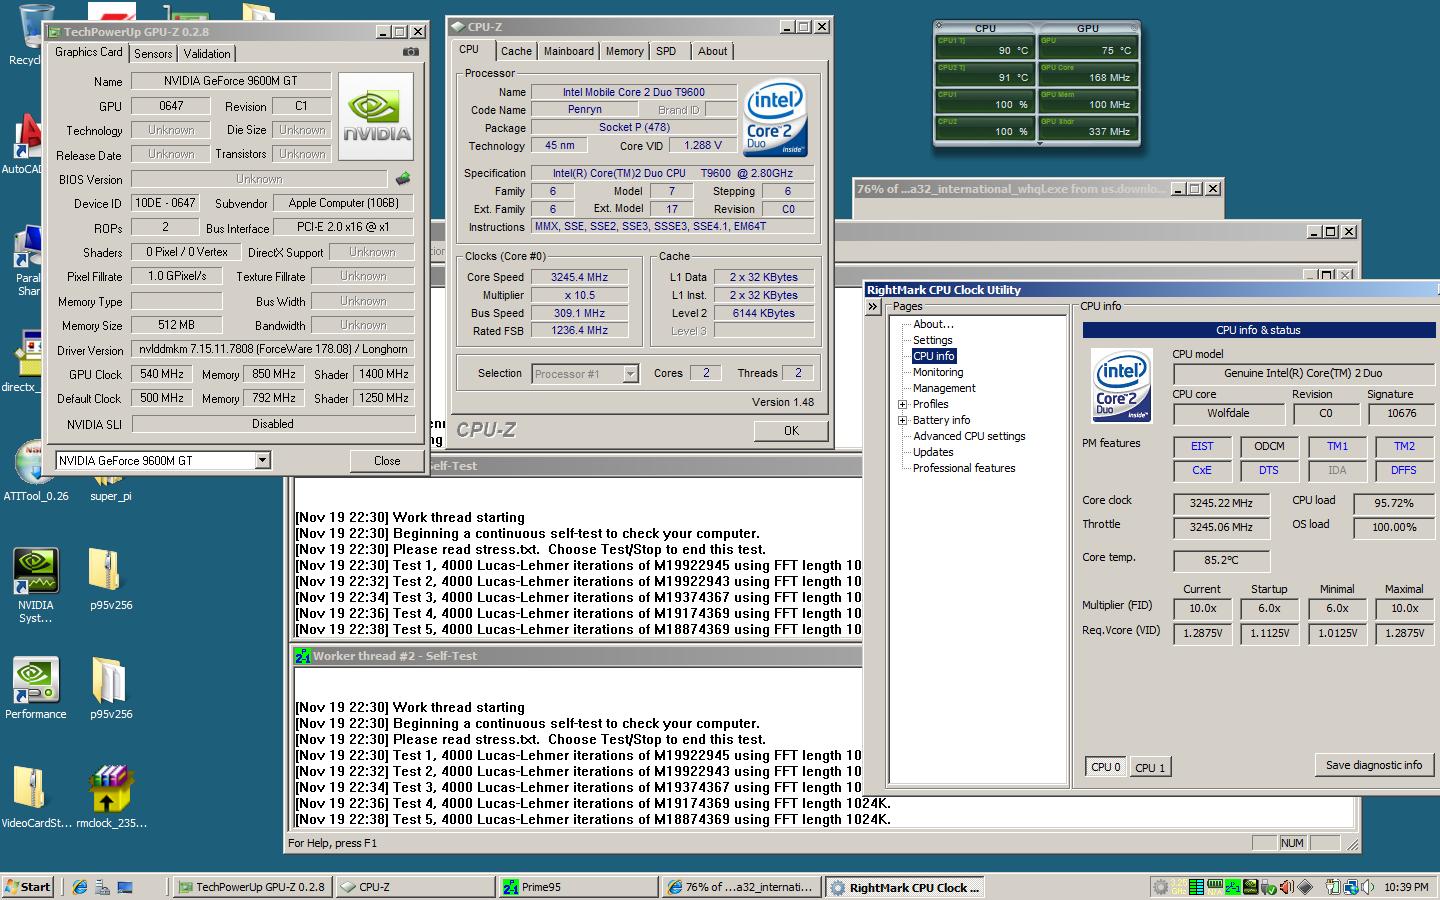The image size is (1440, 900).
Task: Open the Mainboard tab in CPU-Z
Action: pyautogui.click(x=569, y=51)
